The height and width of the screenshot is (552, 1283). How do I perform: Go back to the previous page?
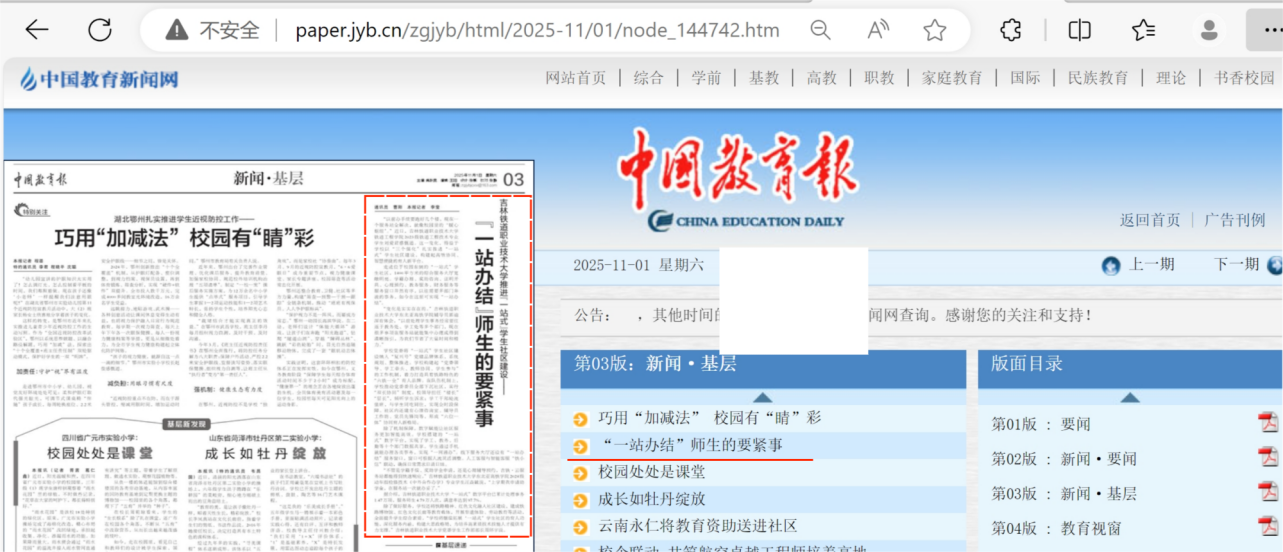point(37,30)
